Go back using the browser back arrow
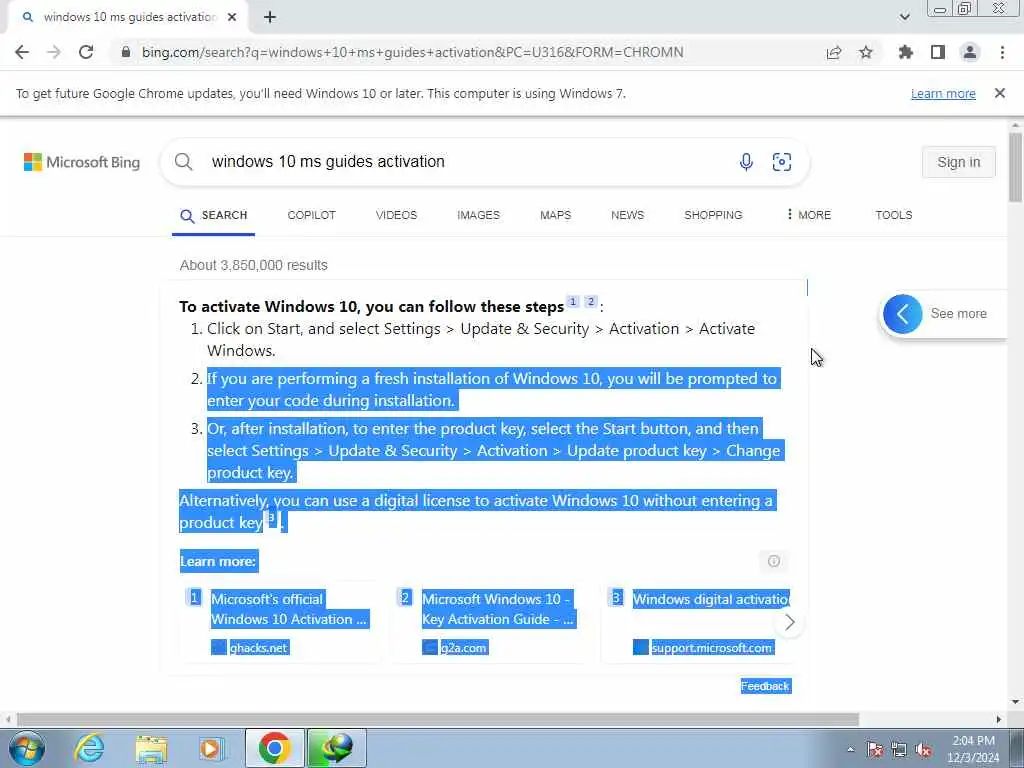Viewport: 1024px width, 768px height. click(x=22, y=52)
